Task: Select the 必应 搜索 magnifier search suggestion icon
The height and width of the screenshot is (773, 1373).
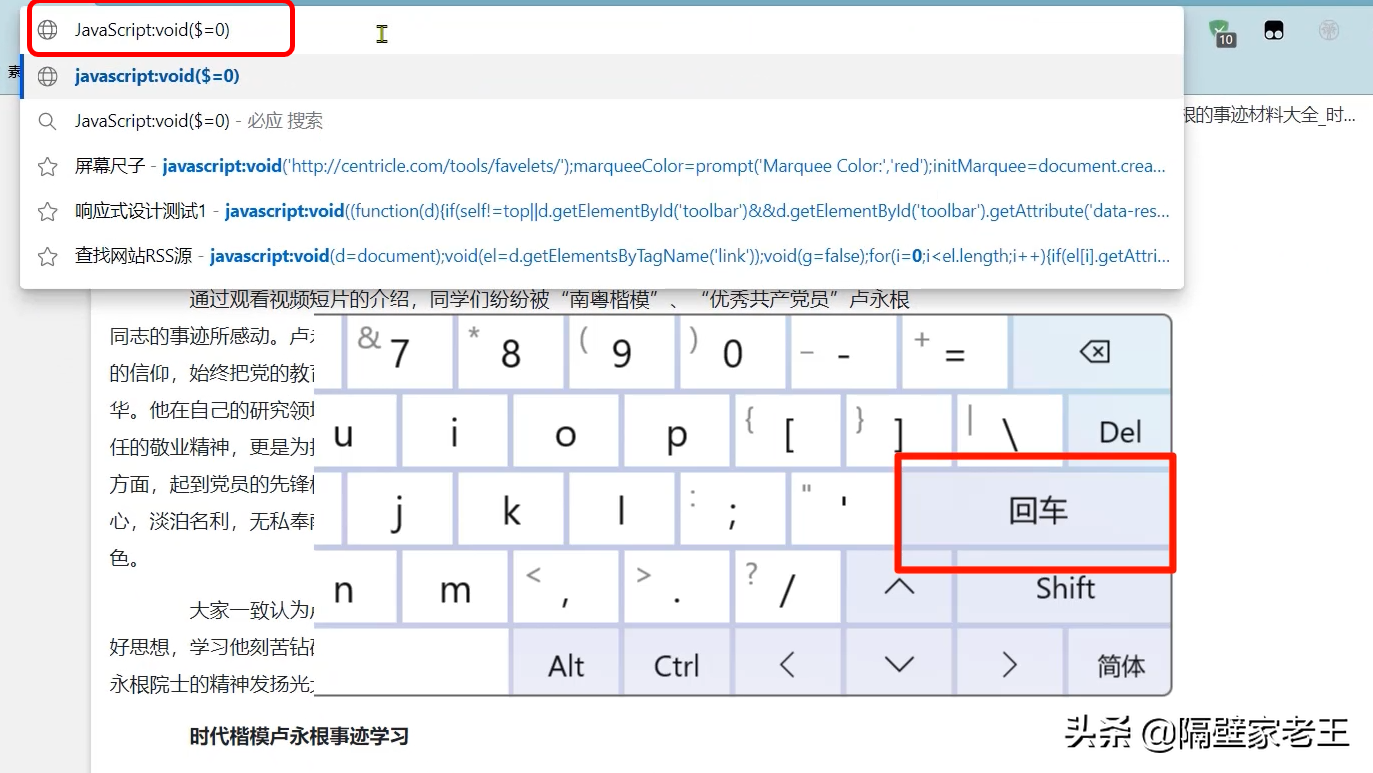Action: pos(47,121)
